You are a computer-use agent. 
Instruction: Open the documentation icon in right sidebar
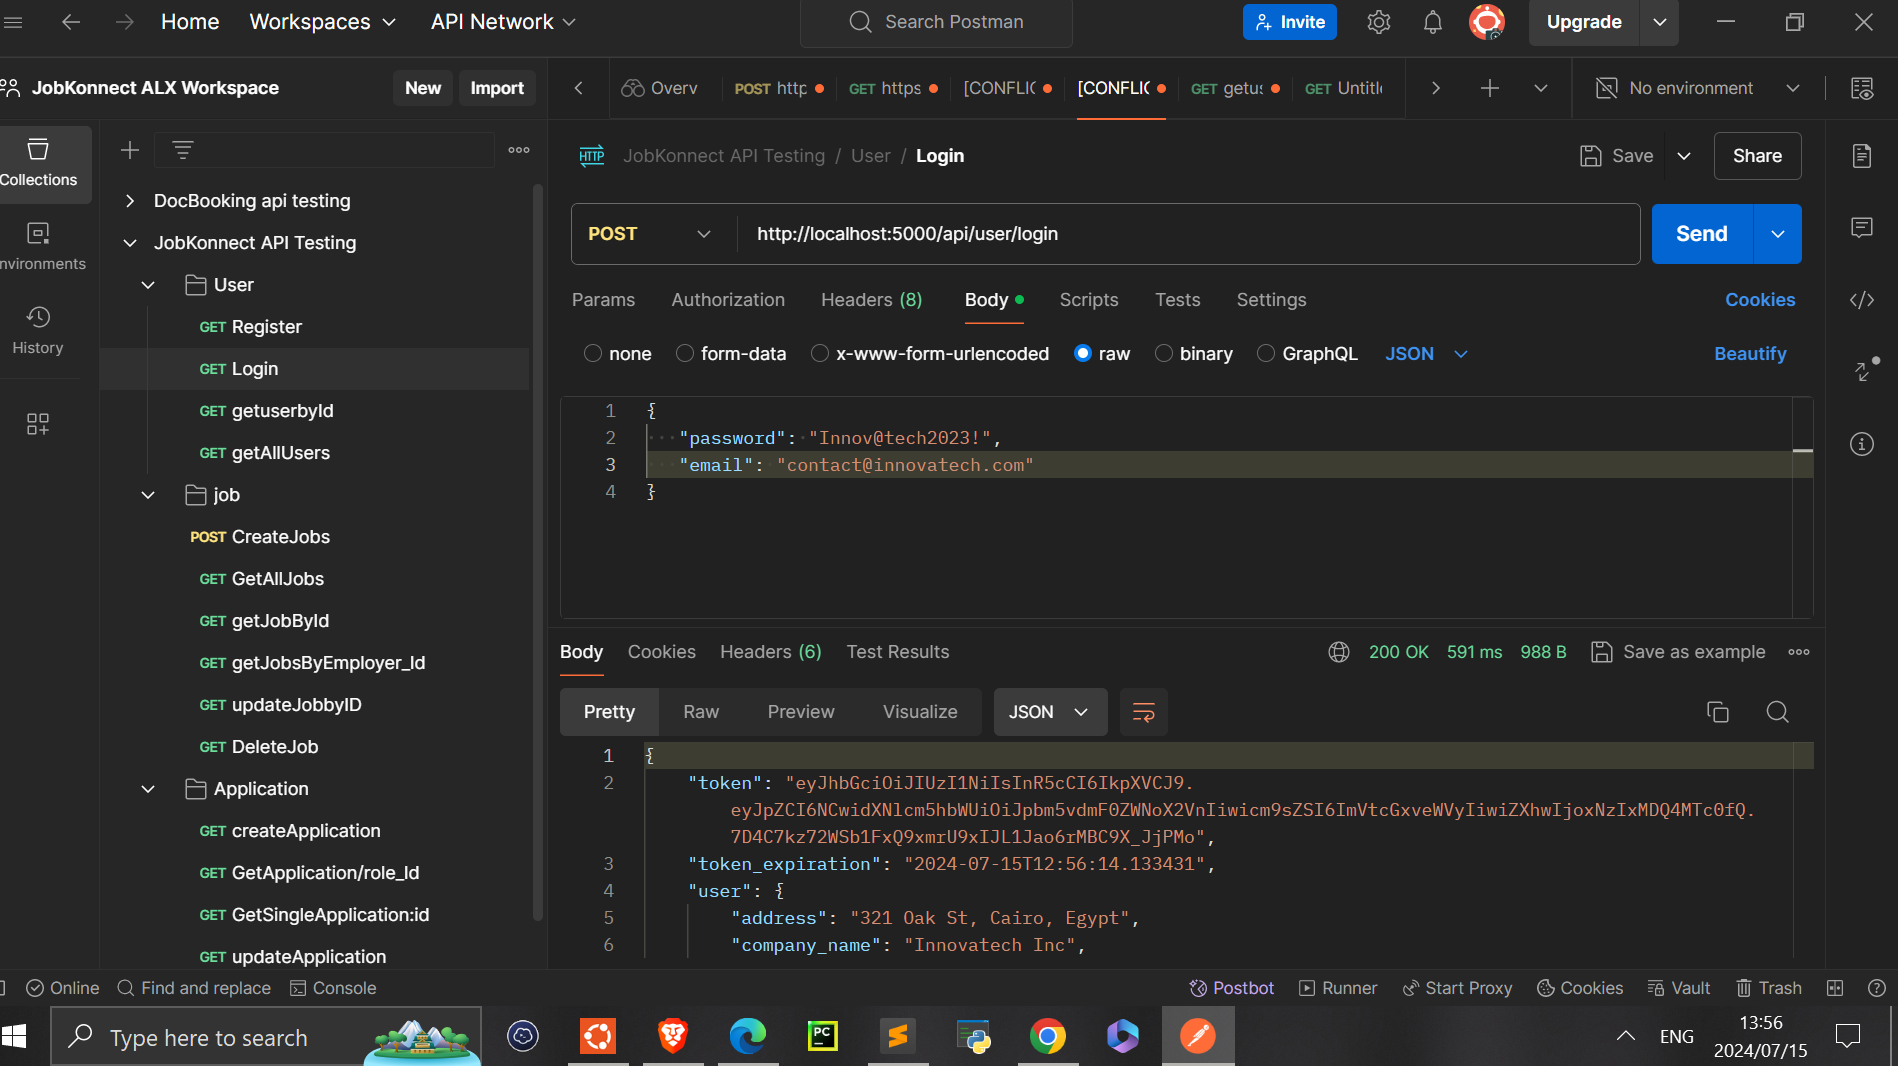pos(1862,156)
